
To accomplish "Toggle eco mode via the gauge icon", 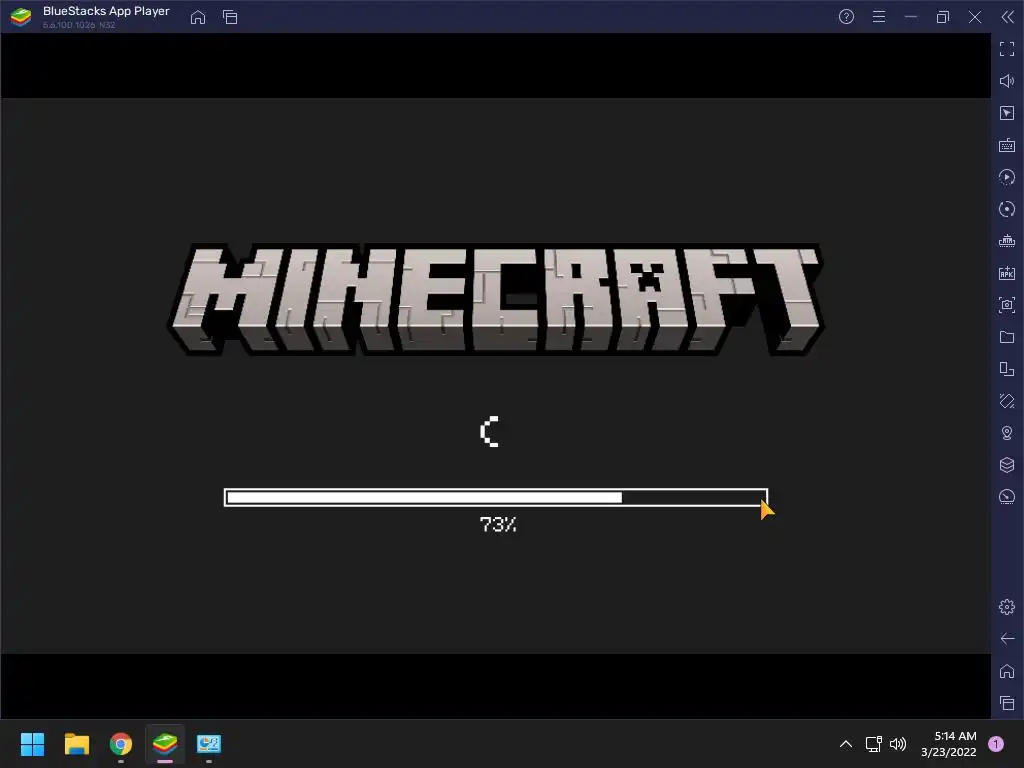I will pyautogui.click(x=1006, y=497).
